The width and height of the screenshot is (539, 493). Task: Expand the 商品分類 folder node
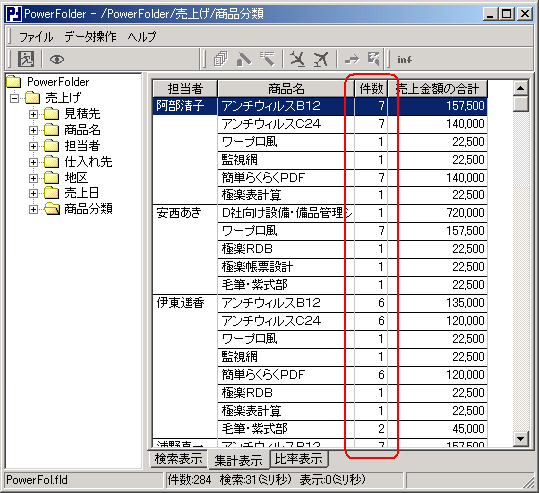coord(33,209)
